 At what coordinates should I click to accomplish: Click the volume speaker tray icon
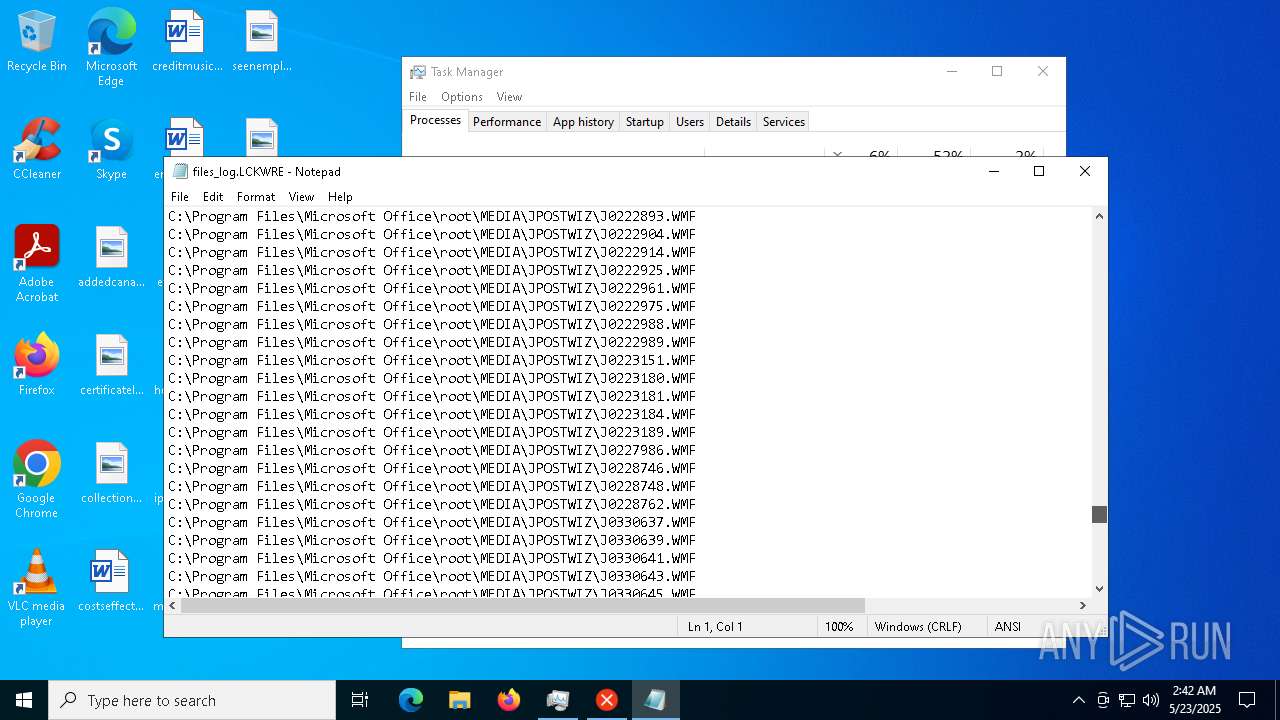[x=1151, y=700]
